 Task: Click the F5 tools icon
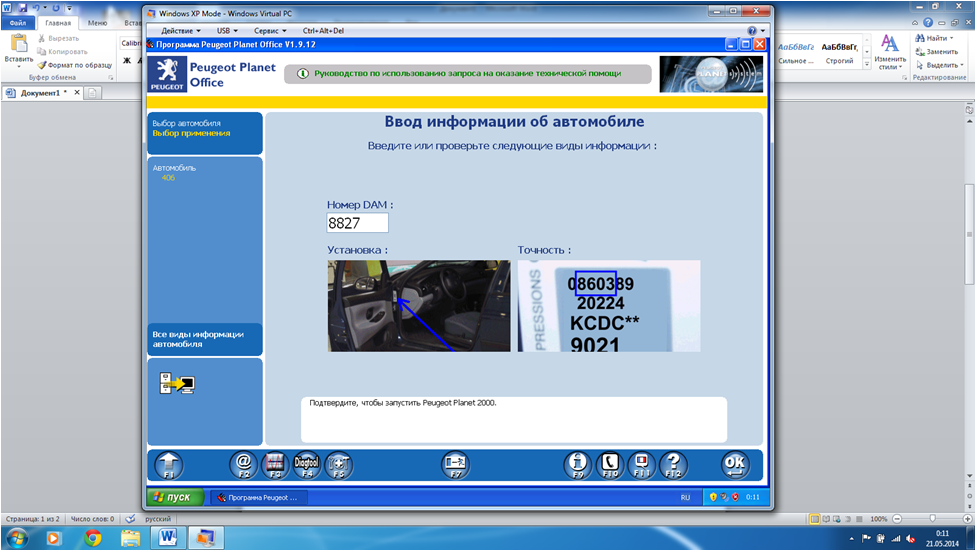click(x=339, y=465)
